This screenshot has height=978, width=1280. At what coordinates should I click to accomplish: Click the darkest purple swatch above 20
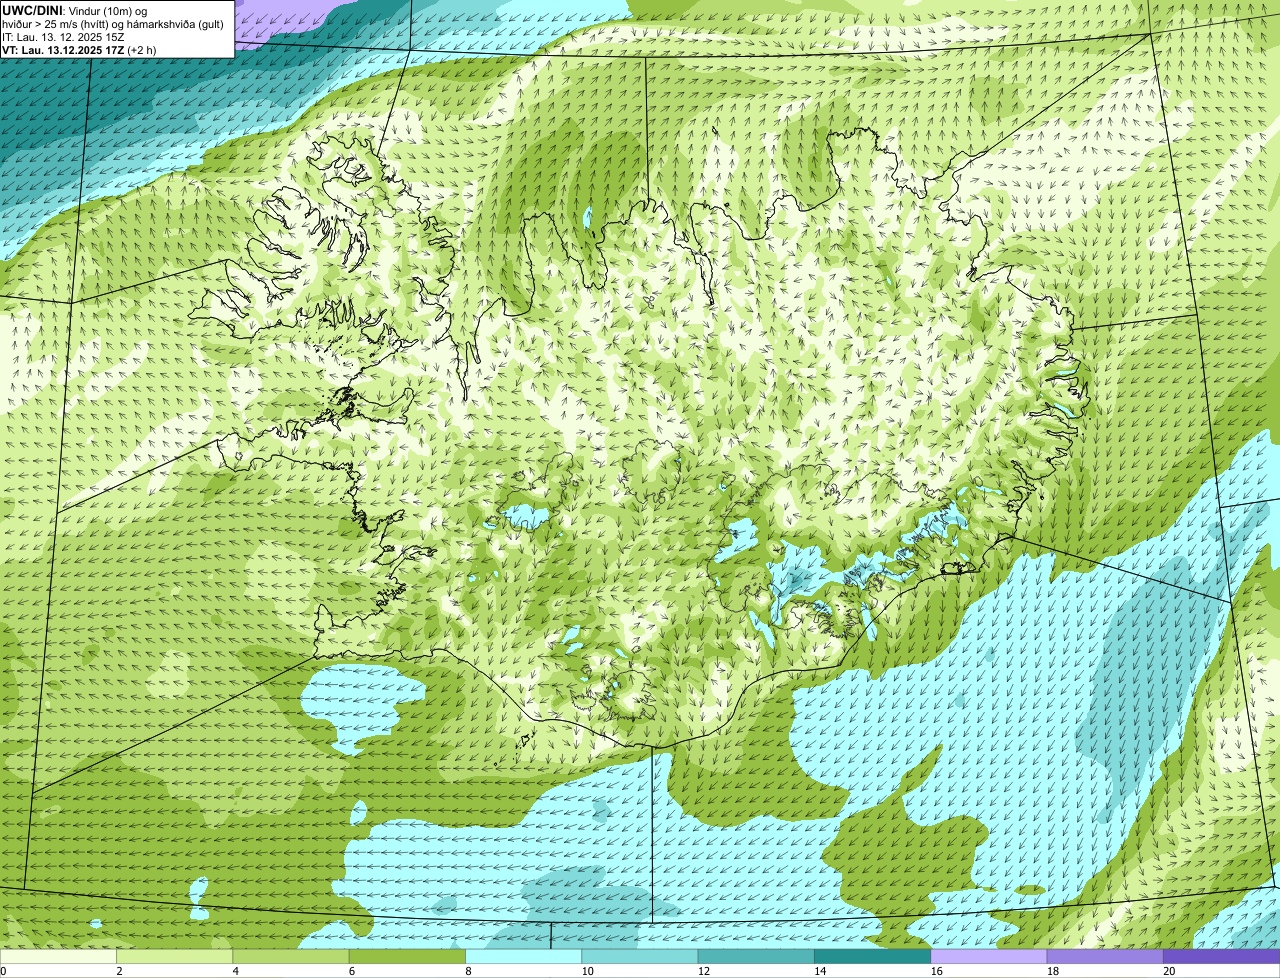pyautogui.click(x=1222, y=957)
